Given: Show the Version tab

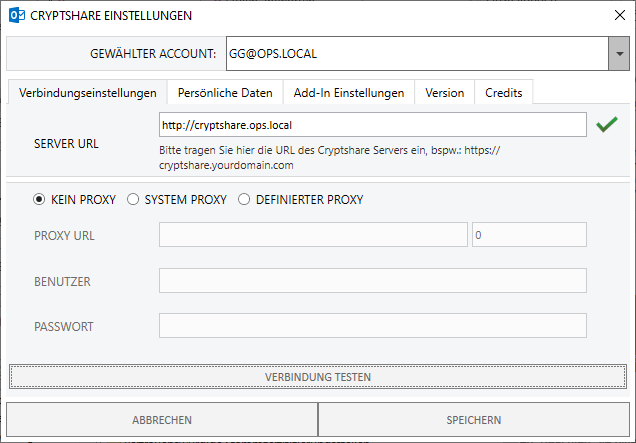Looking at the screenshot, I should coord(444,93).
